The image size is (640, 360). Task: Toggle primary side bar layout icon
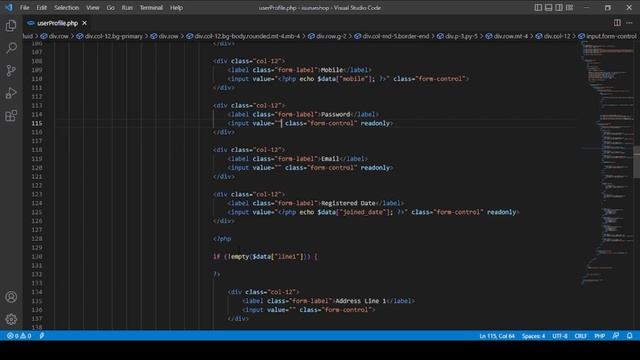coord(538,7)
